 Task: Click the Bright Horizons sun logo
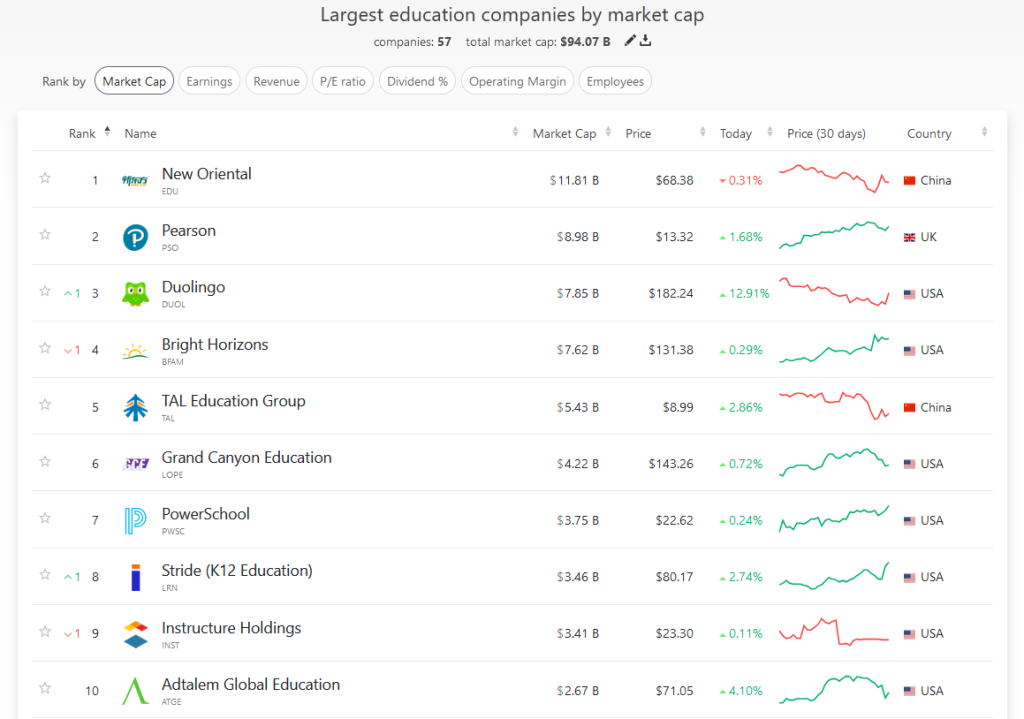pyautogui.click(x=135, y=351)
